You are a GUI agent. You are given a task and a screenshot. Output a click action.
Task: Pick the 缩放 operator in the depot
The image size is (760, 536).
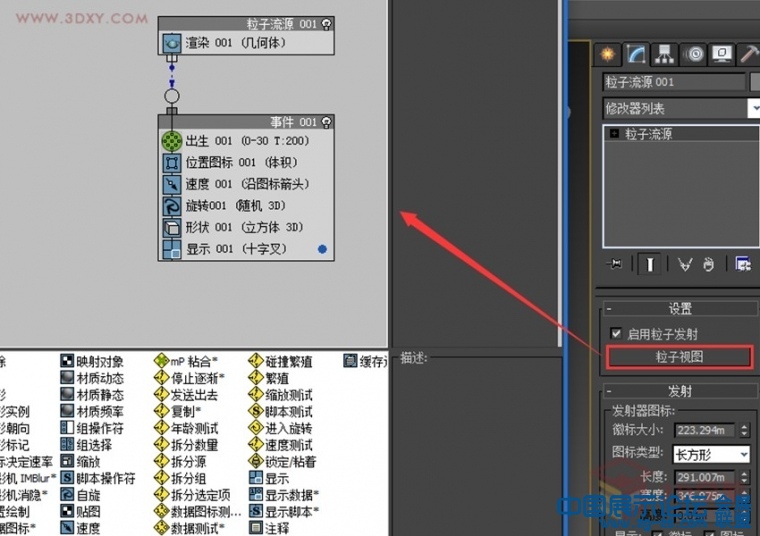[80, 461]
